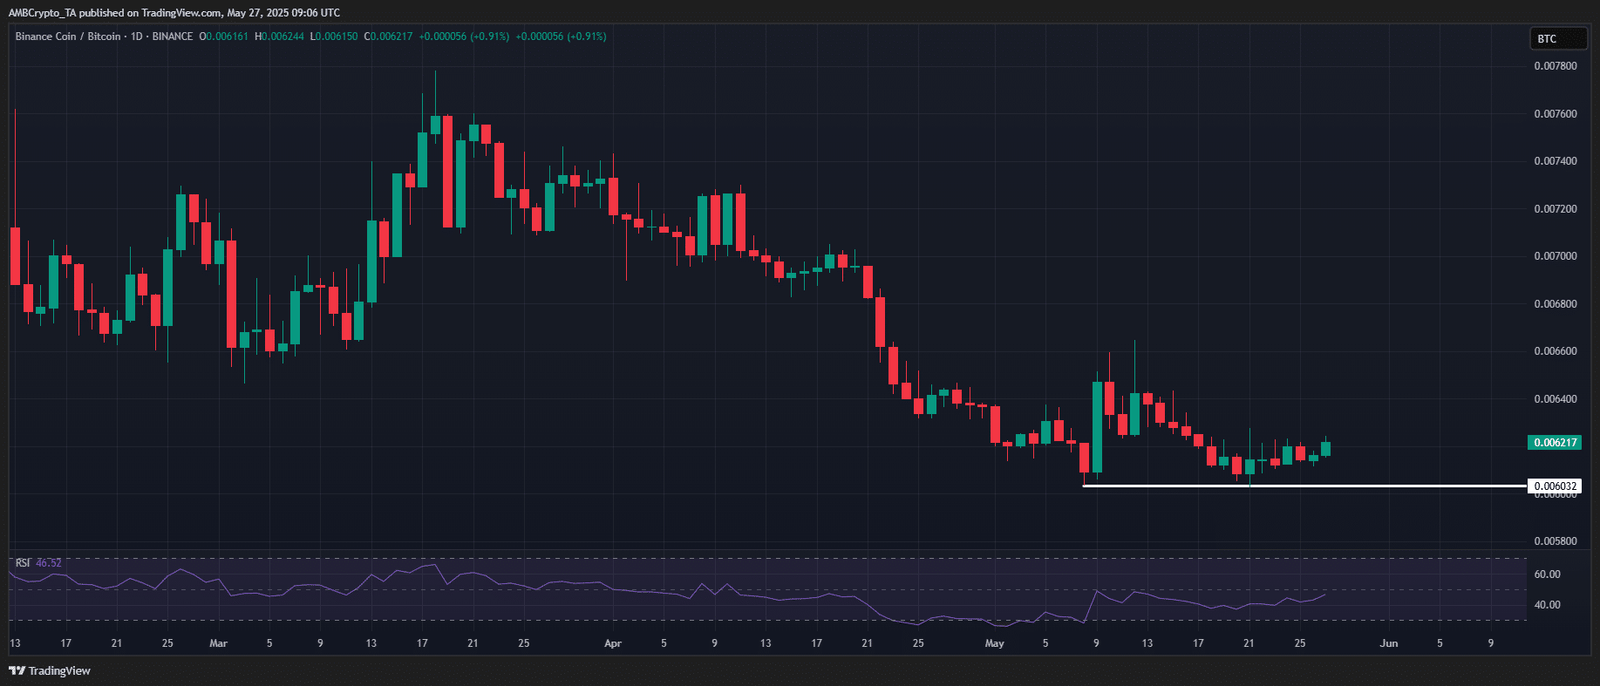1600x686 pixels.
Task: Click the 0.005800 price scale label
Action: (x=1555, y=541)
